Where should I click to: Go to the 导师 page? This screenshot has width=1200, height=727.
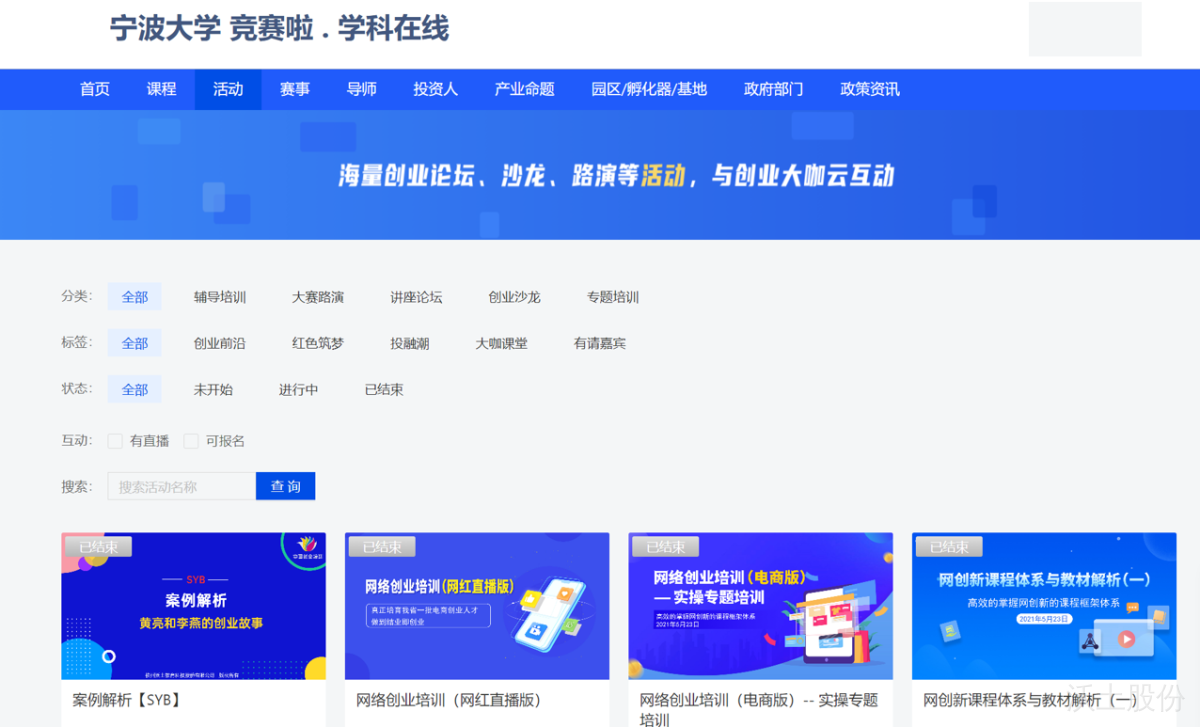[361, 89]
